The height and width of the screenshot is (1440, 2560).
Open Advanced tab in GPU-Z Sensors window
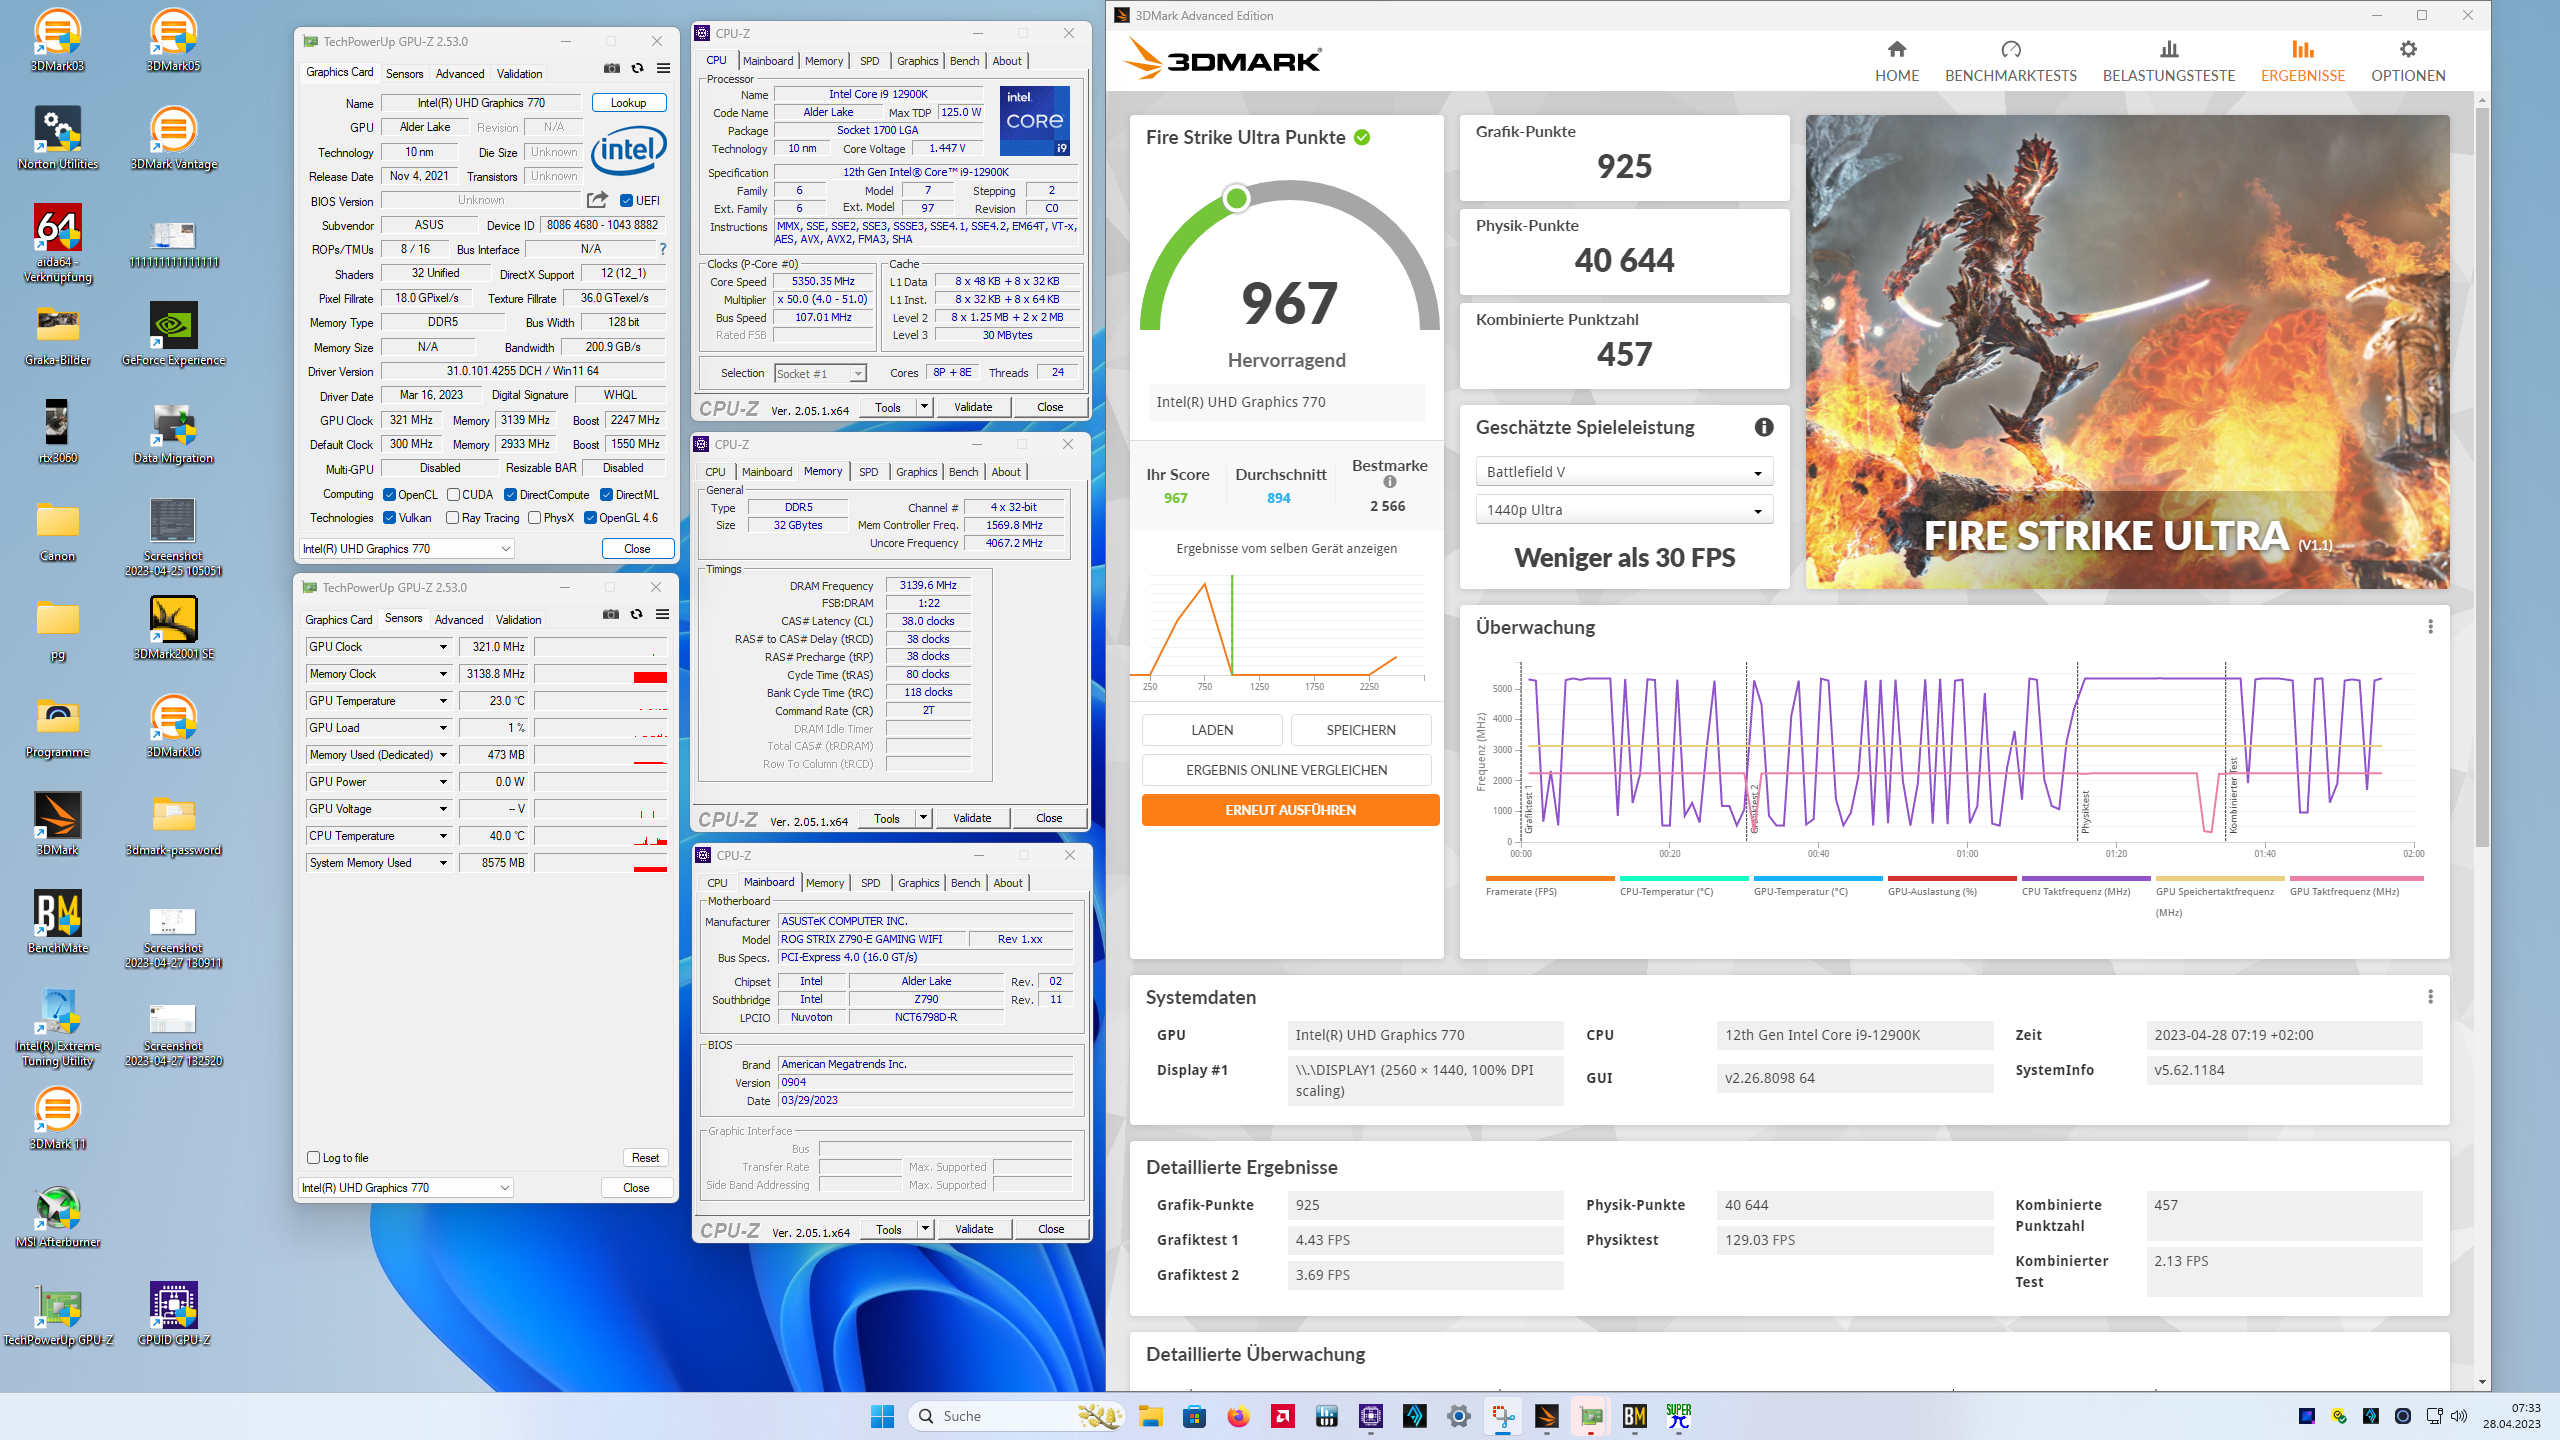point(459,620)
